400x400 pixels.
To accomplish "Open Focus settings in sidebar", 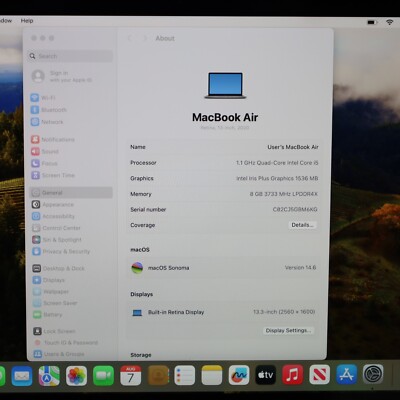I will [44, 163].
